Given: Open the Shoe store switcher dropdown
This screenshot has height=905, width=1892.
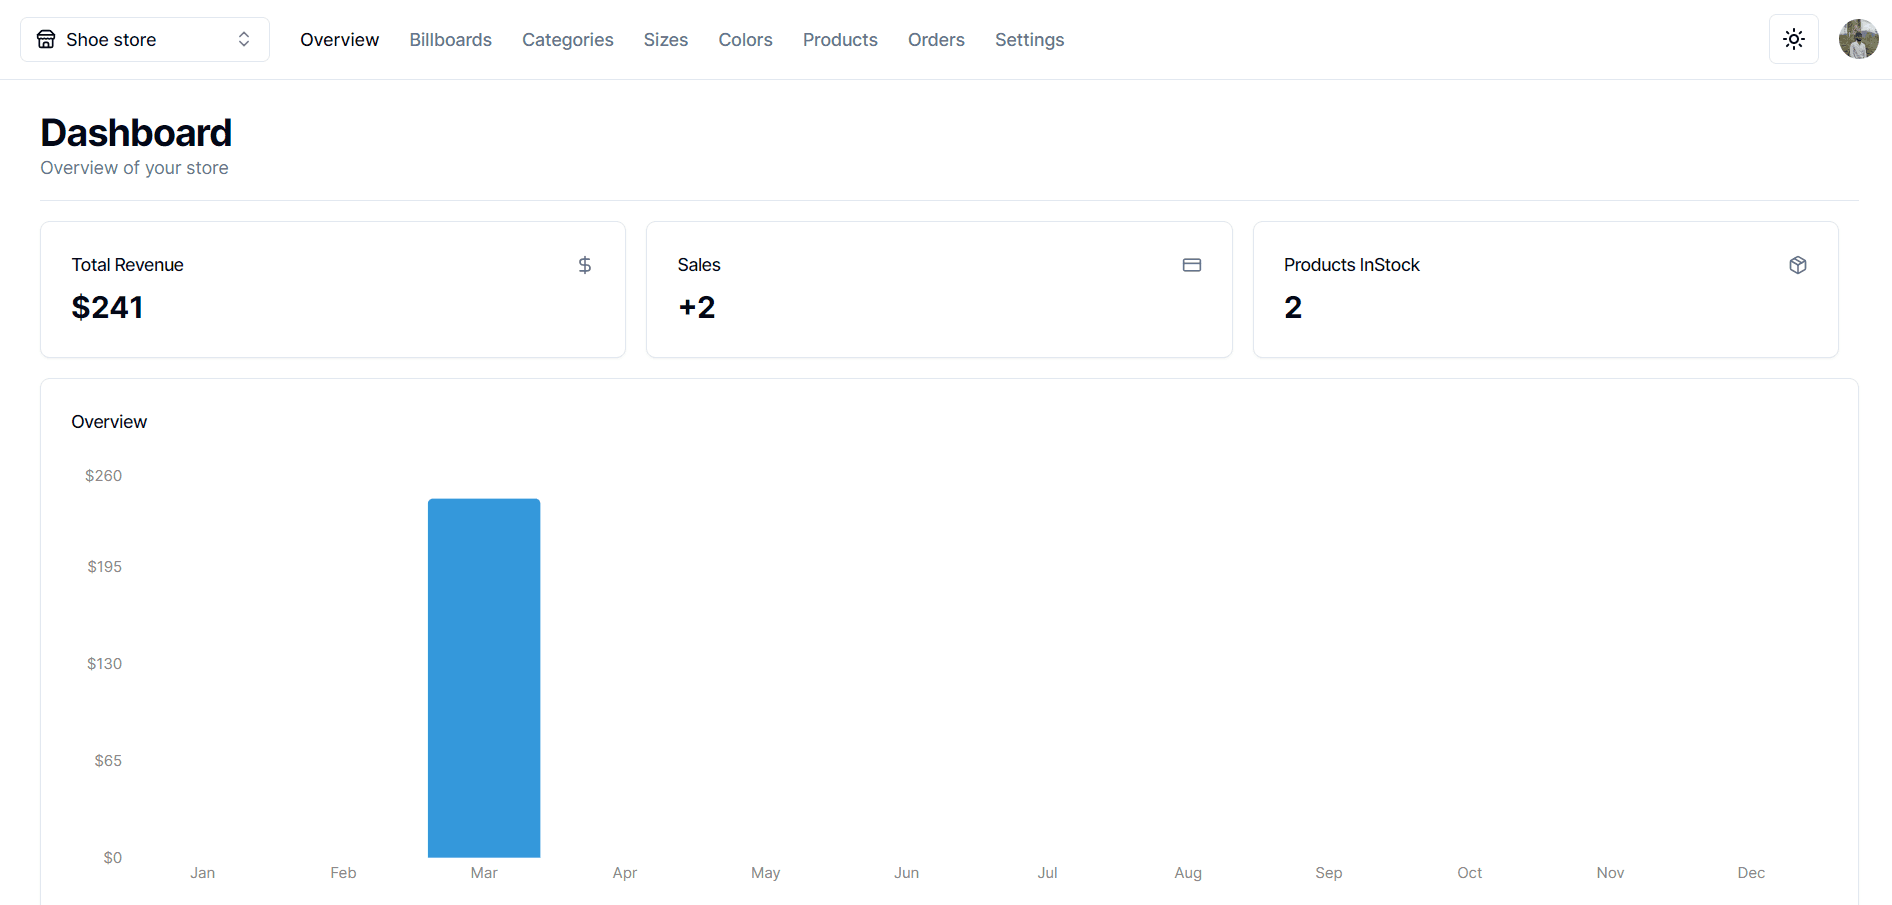Looking at the screenshot, I should pyautogui.click(x=144, y=39).
